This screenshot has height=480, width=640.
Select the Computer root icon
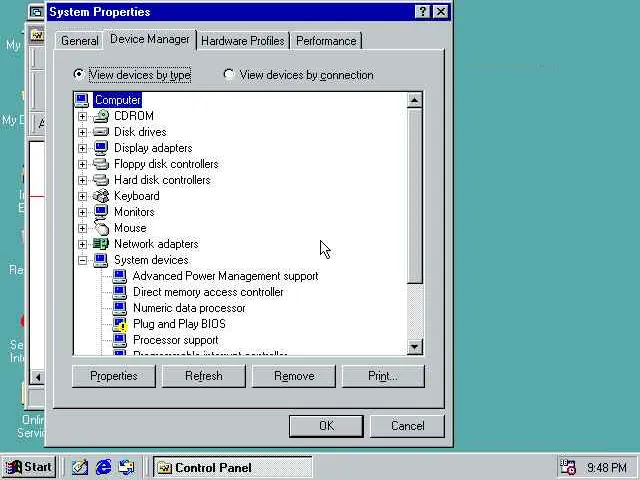click(82, 100)
